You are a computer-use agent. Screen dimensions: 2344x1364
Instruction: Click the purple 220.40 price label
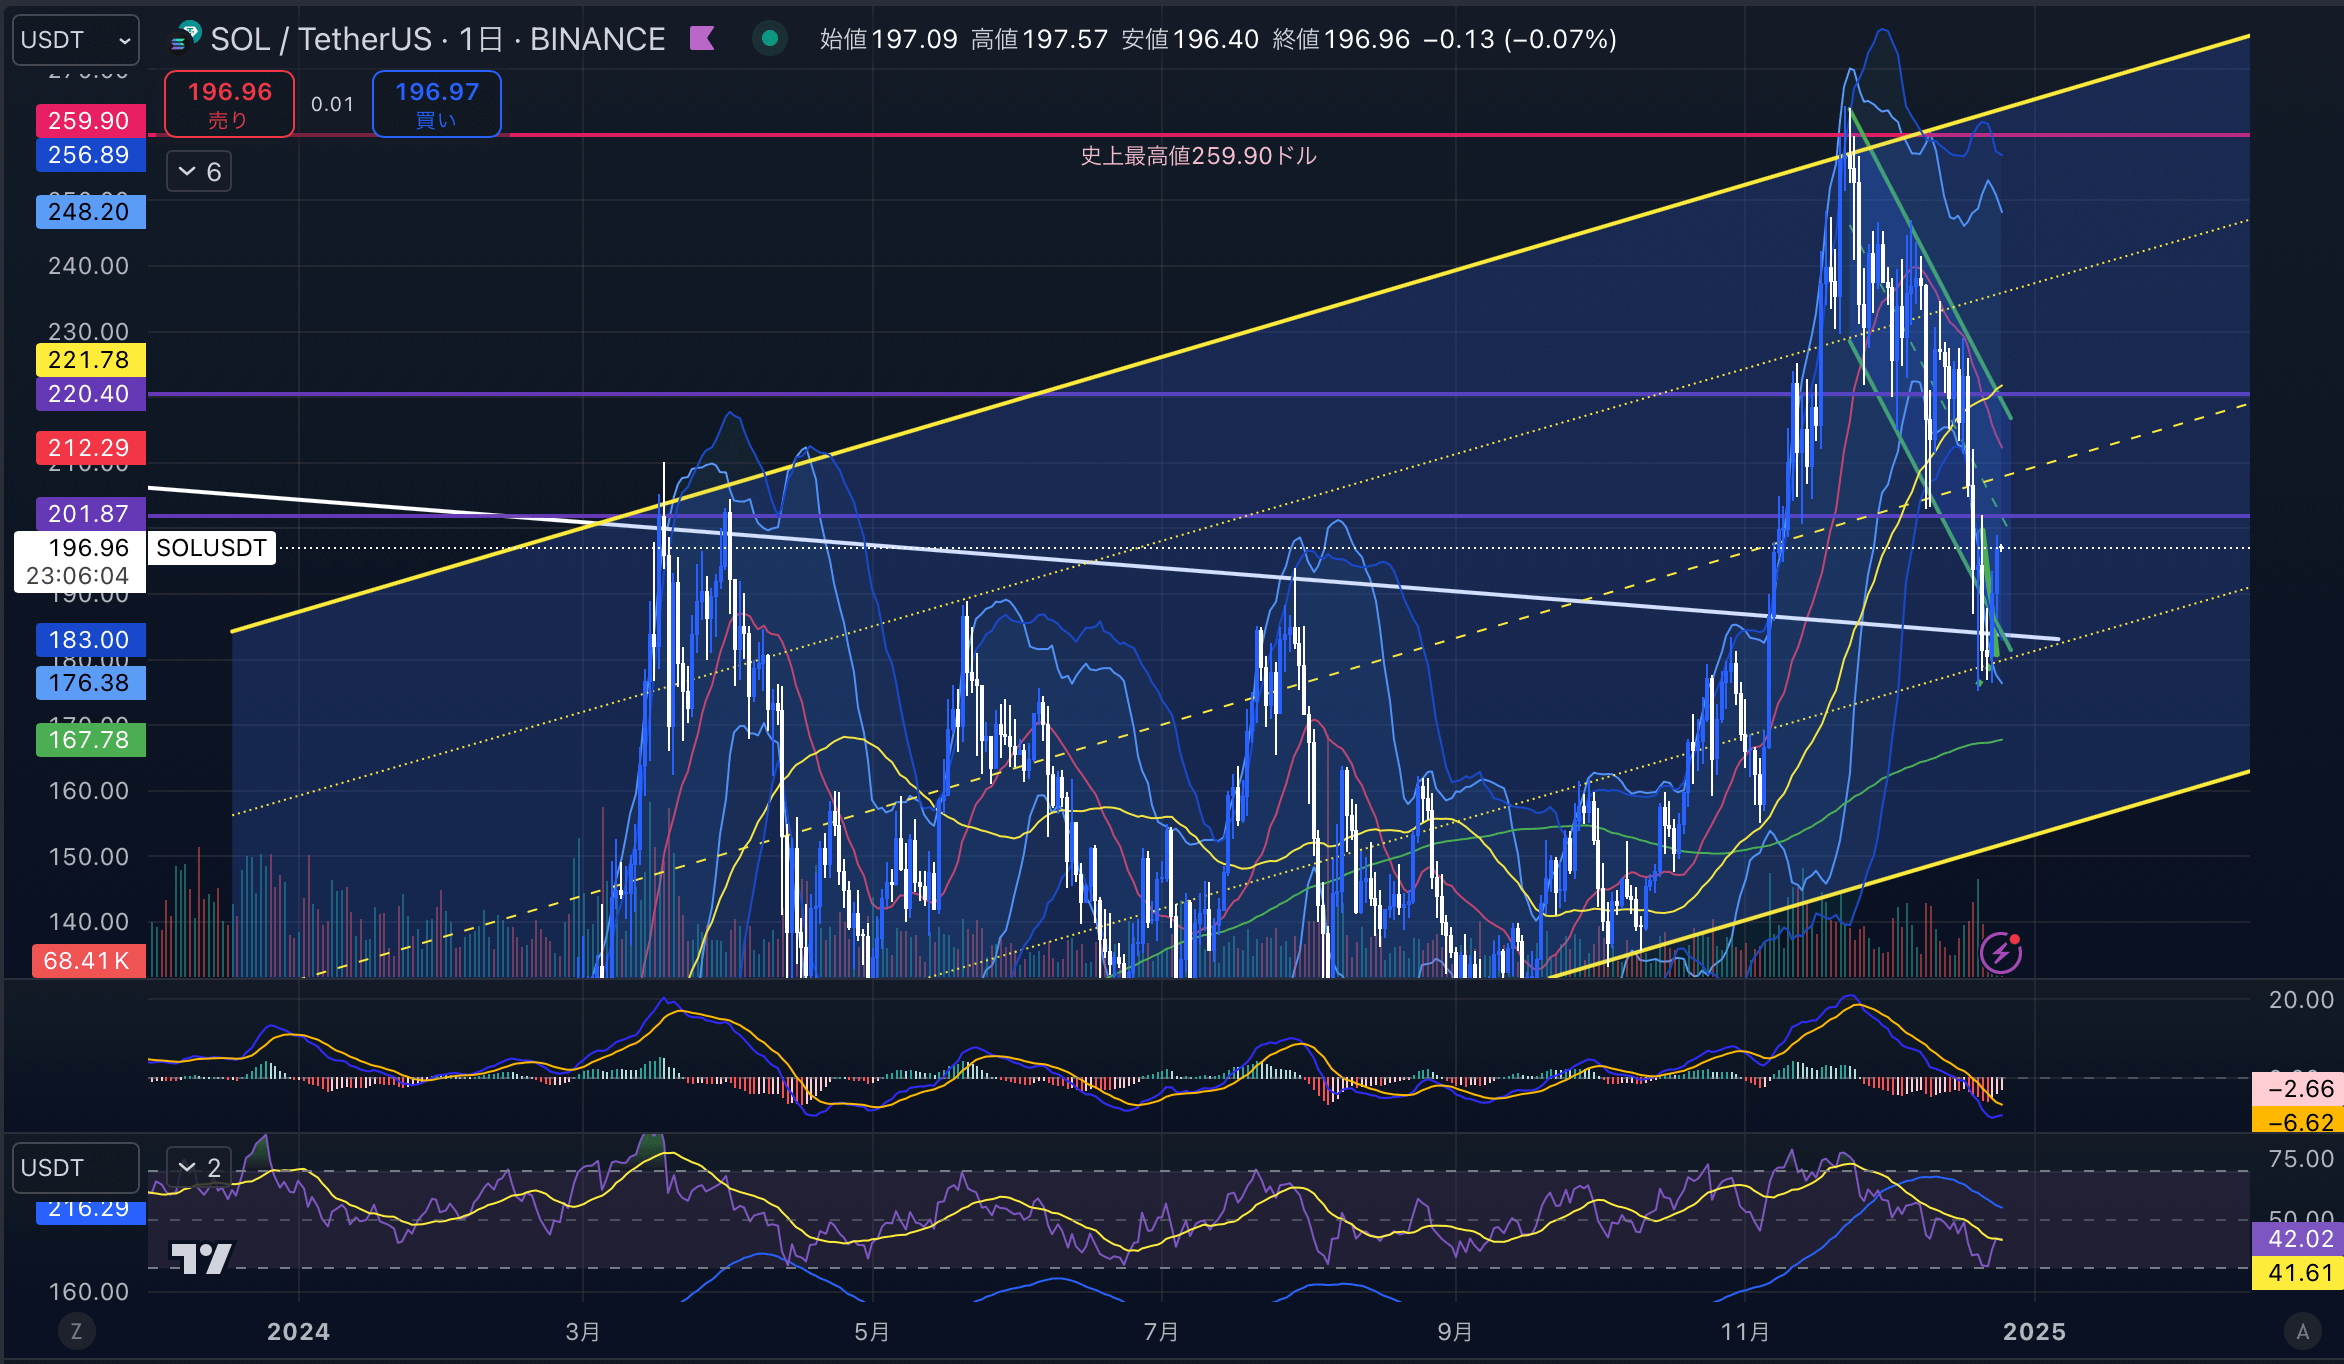(89, 394)
